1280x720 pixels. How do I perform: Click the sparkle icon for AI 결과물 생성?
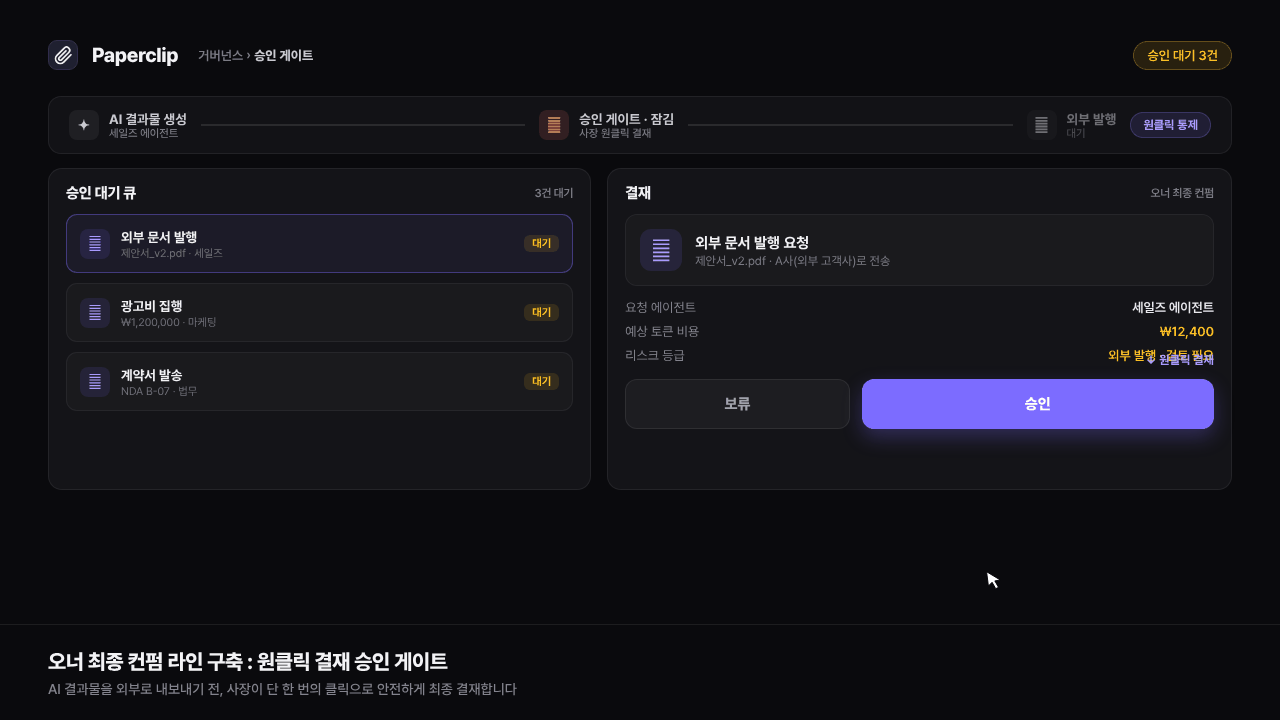[x=84, y=125]
